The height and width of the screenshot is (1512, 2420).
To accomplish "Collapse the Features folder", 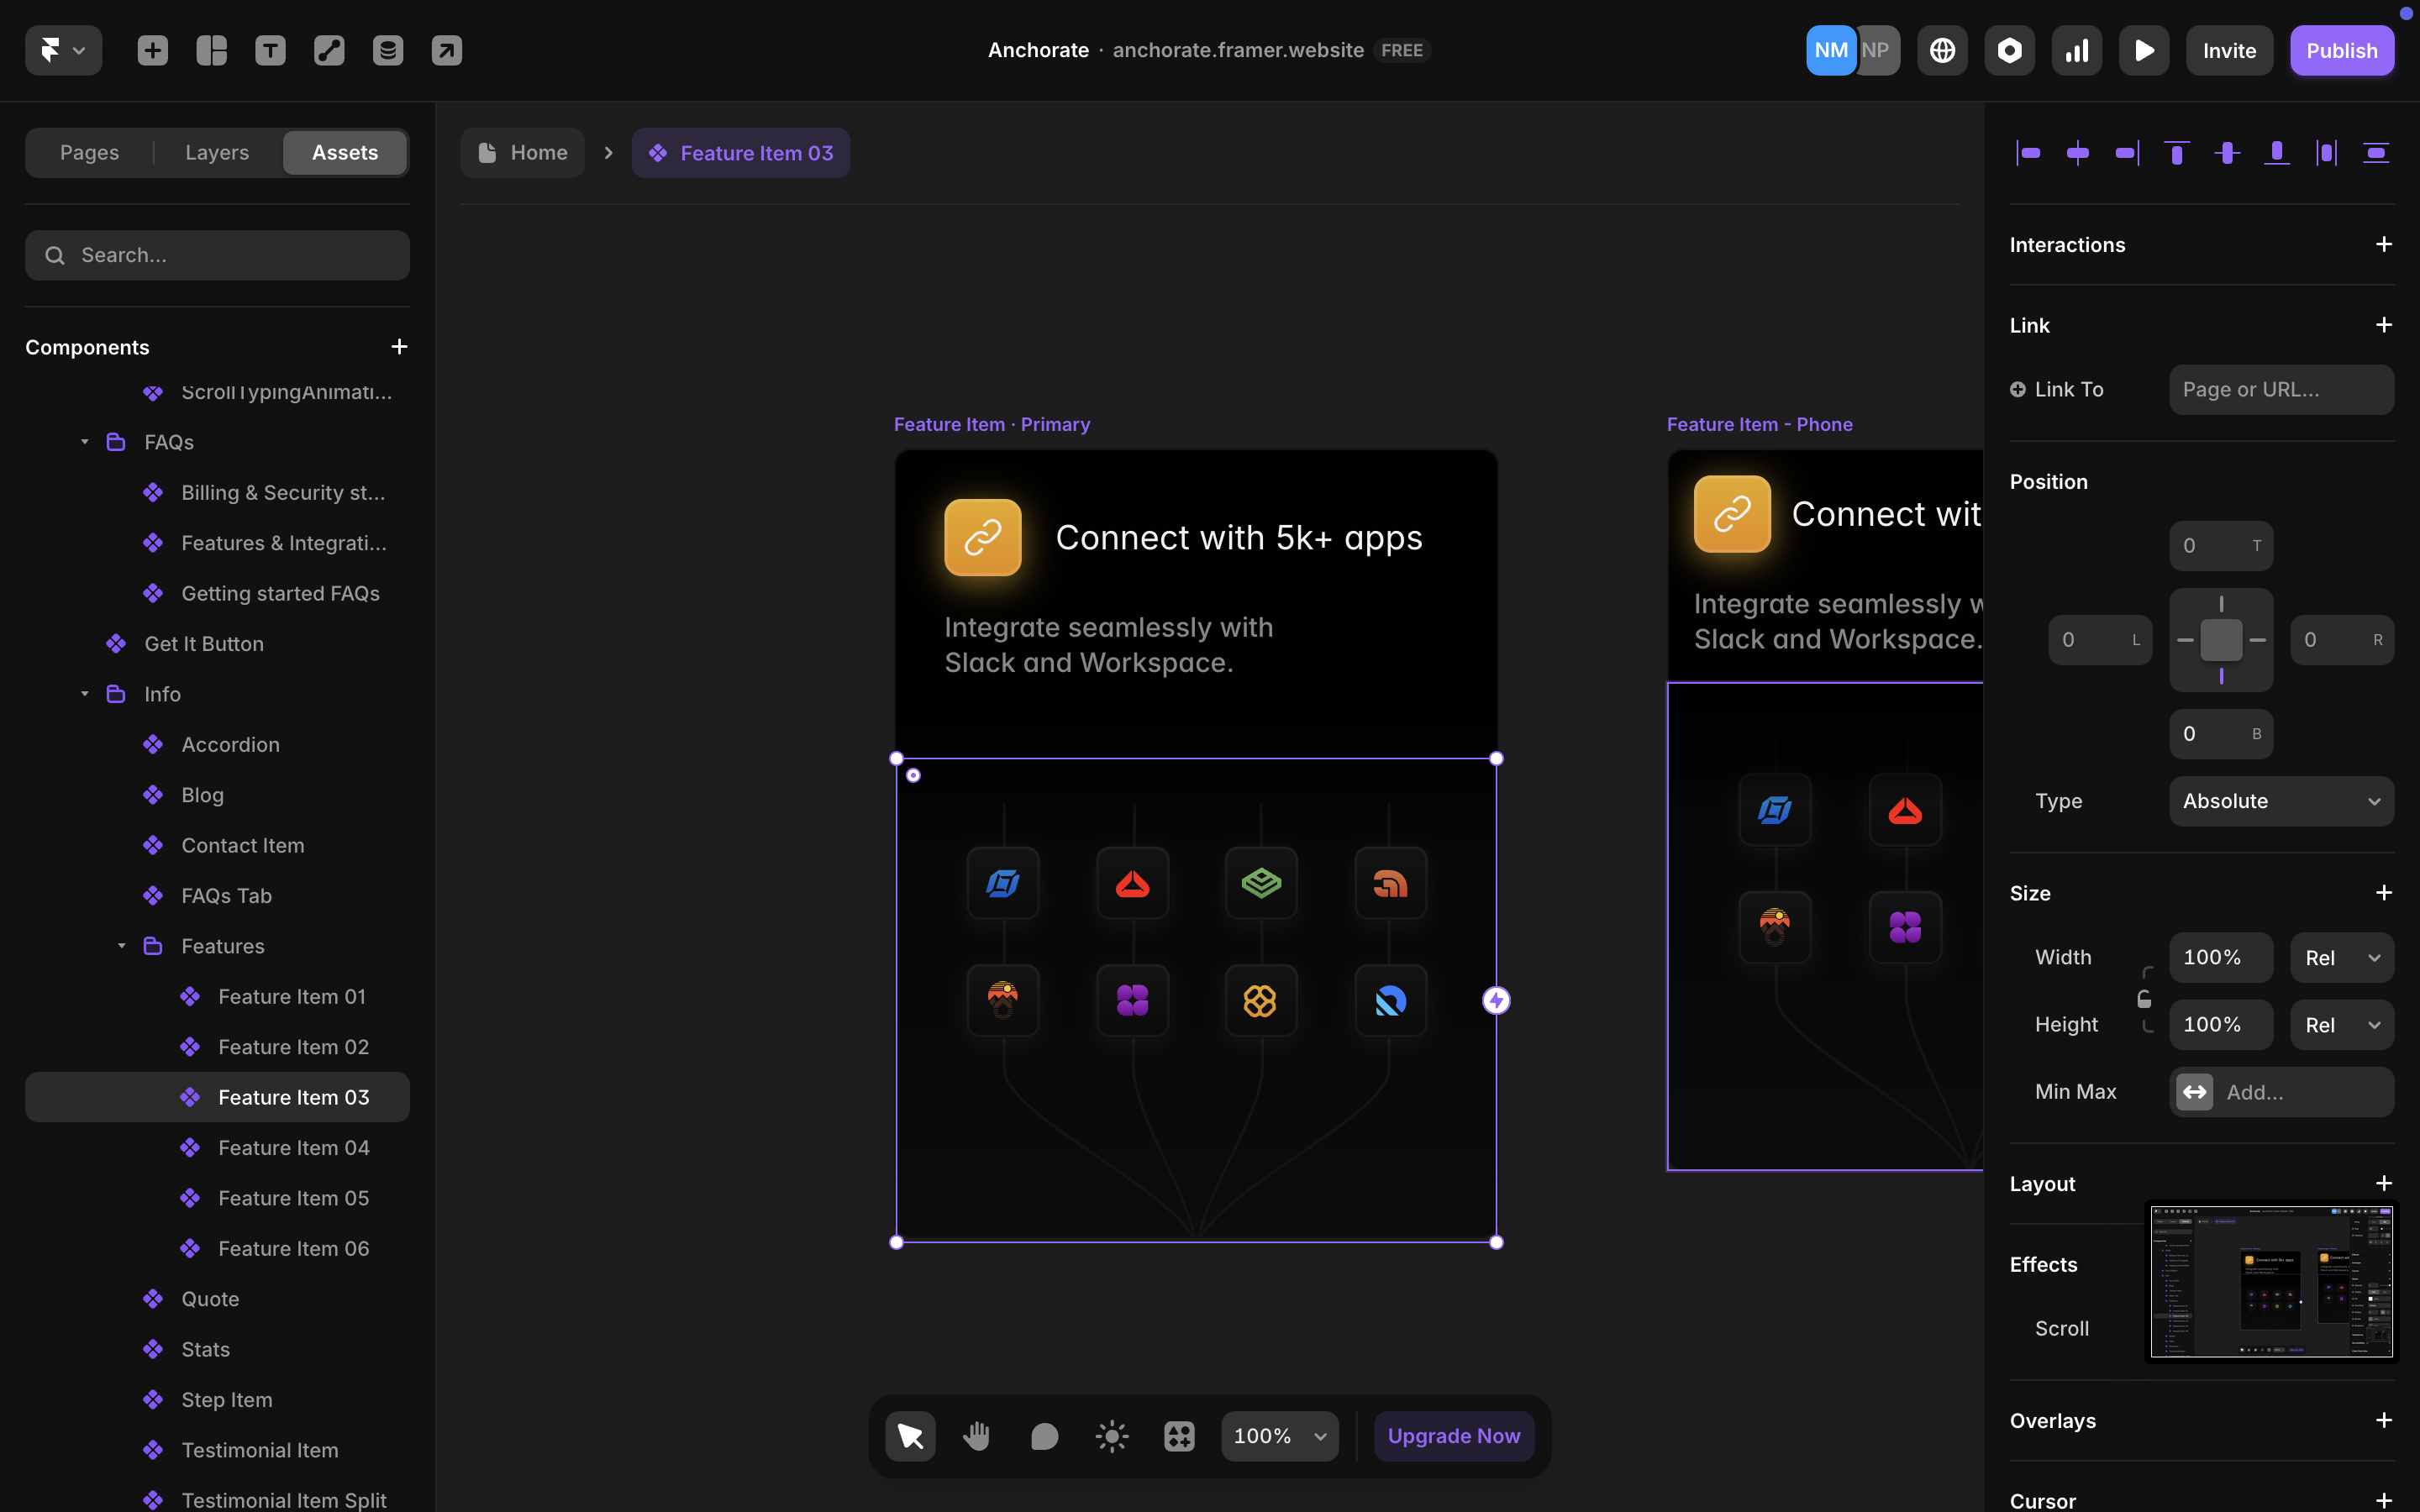I will click(x=121, y=946).
